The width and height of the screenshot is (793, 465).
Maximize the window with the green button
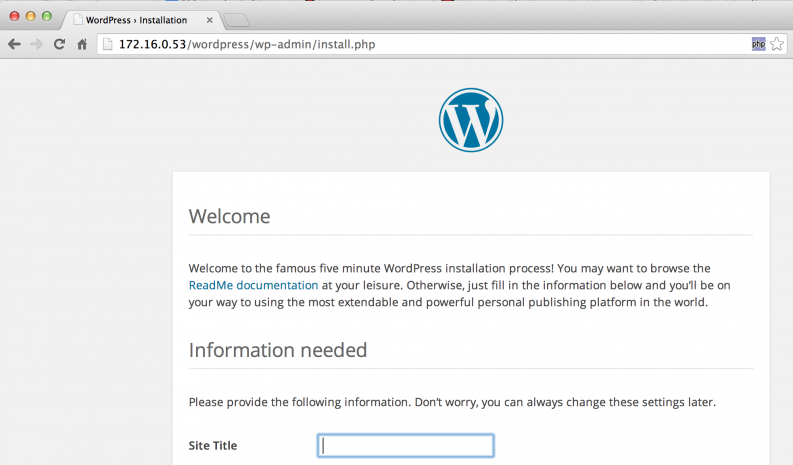click(47, 16)
